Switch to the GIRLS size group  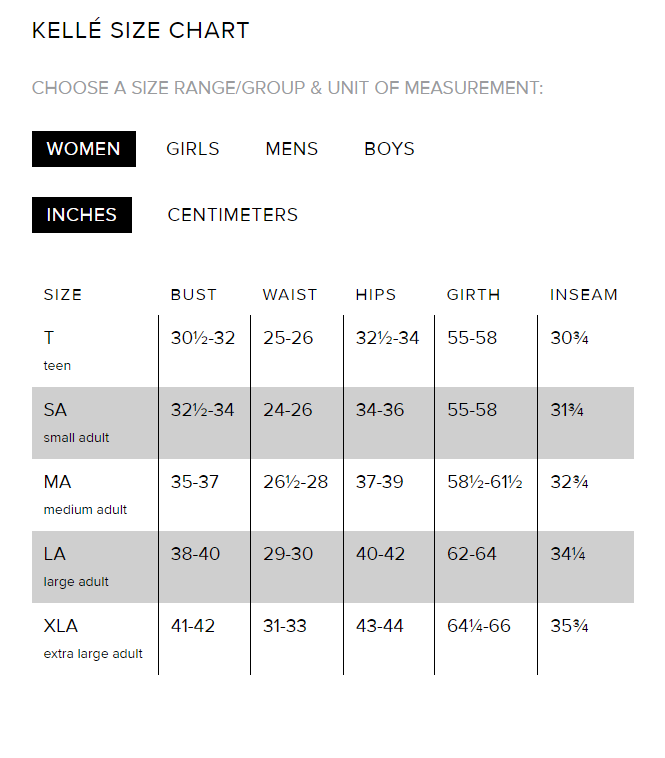click(x=193, y=149)
